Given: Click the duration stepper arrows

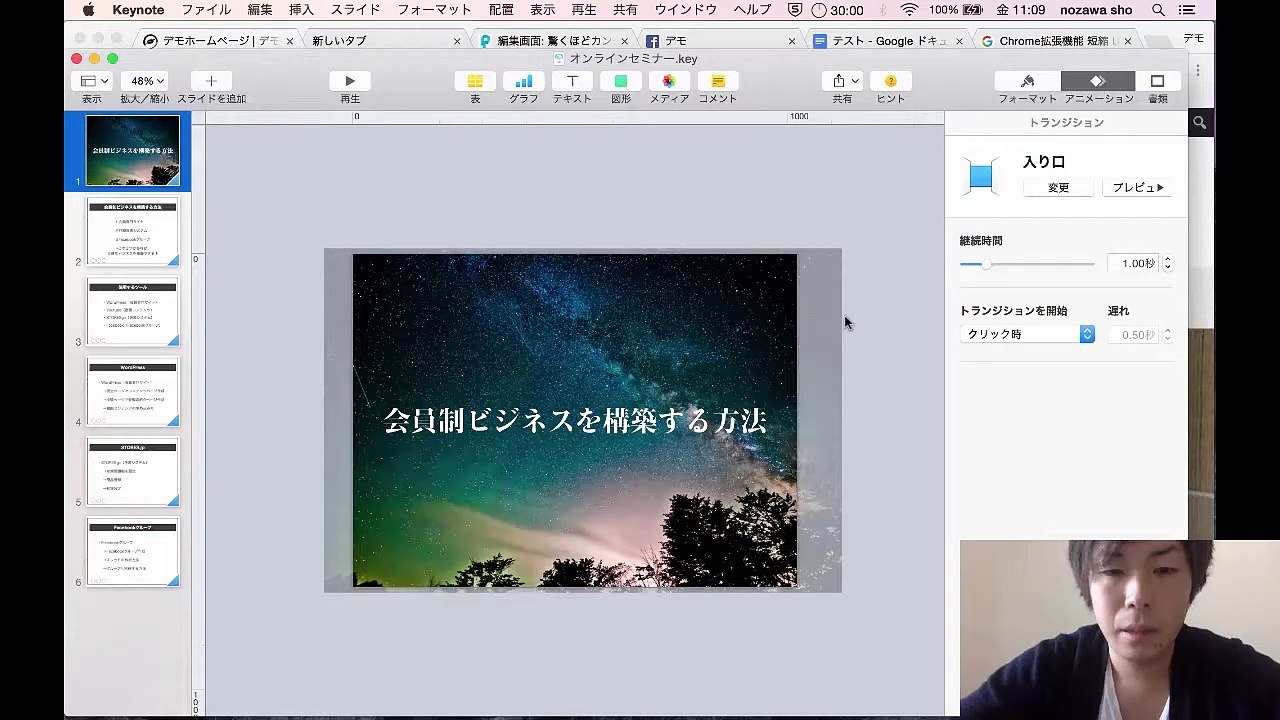Looking at the screenshot, I should click(1167, 264).
